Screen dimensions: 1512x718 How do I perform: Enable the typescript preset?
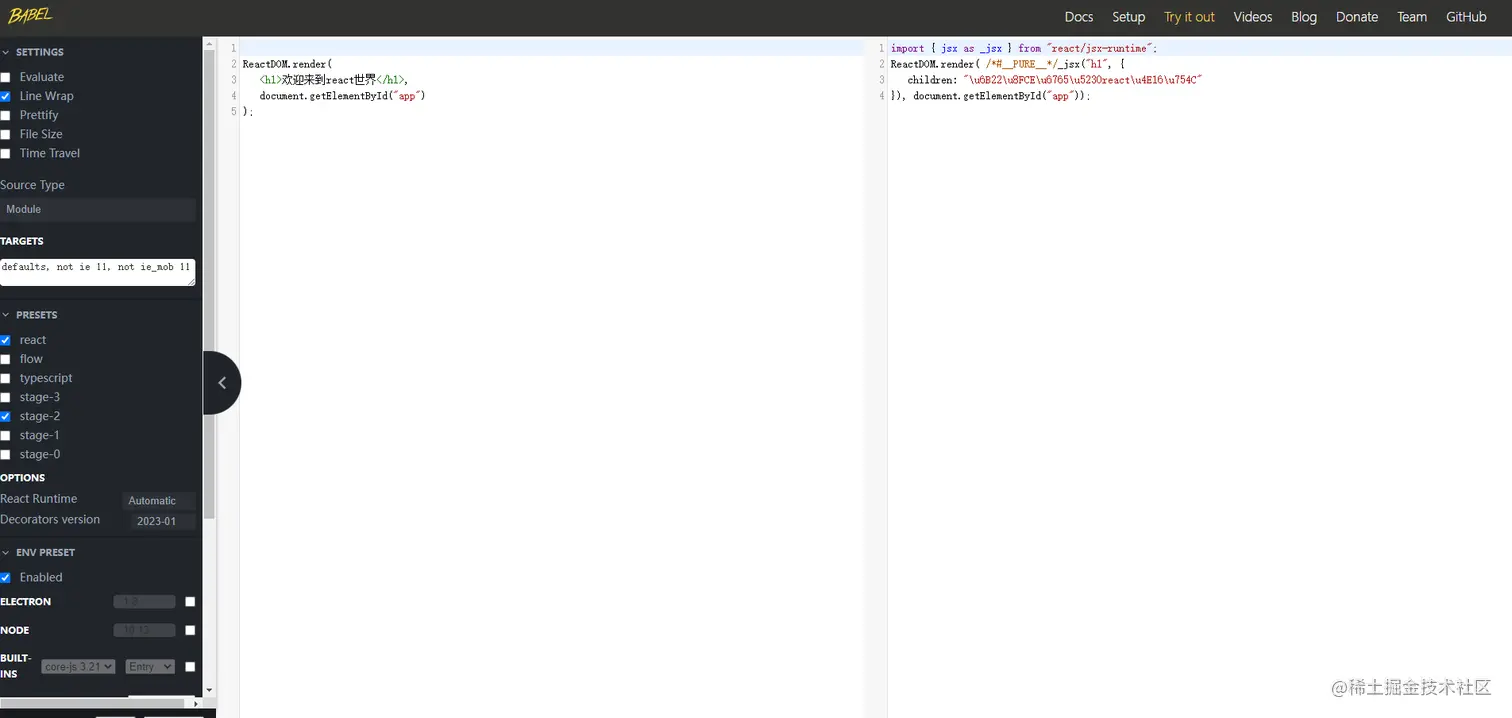pos(6,378)
